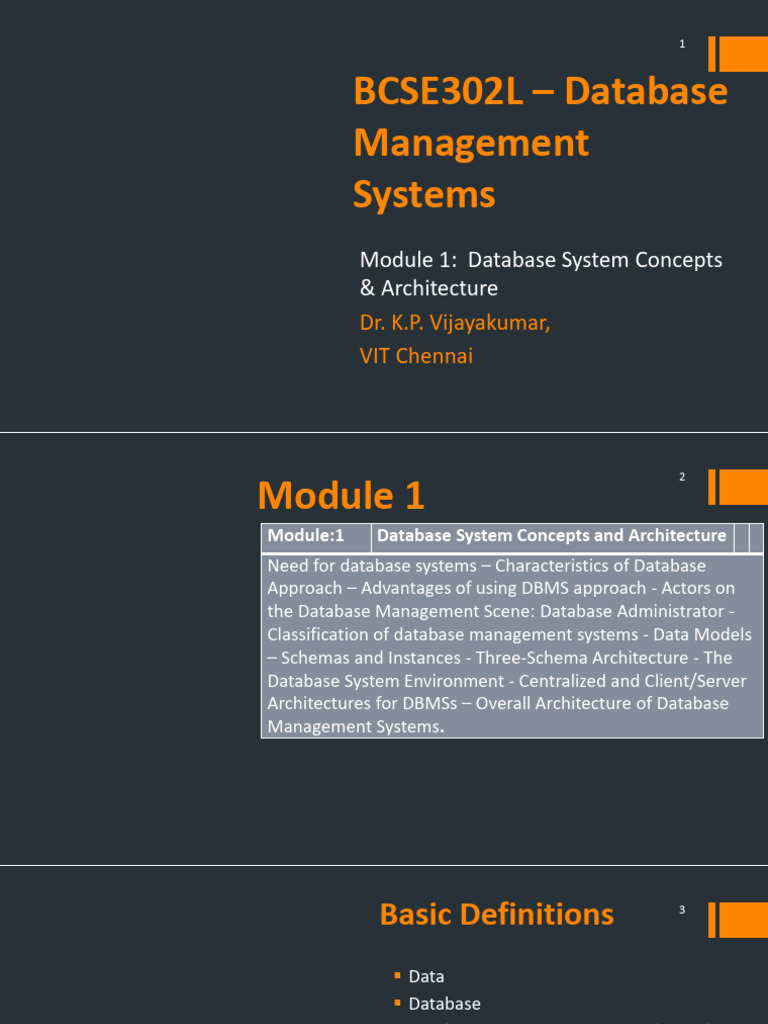Select Database System Concepts and Architecture header cell

pyautogui.click(x=552, y=537)
